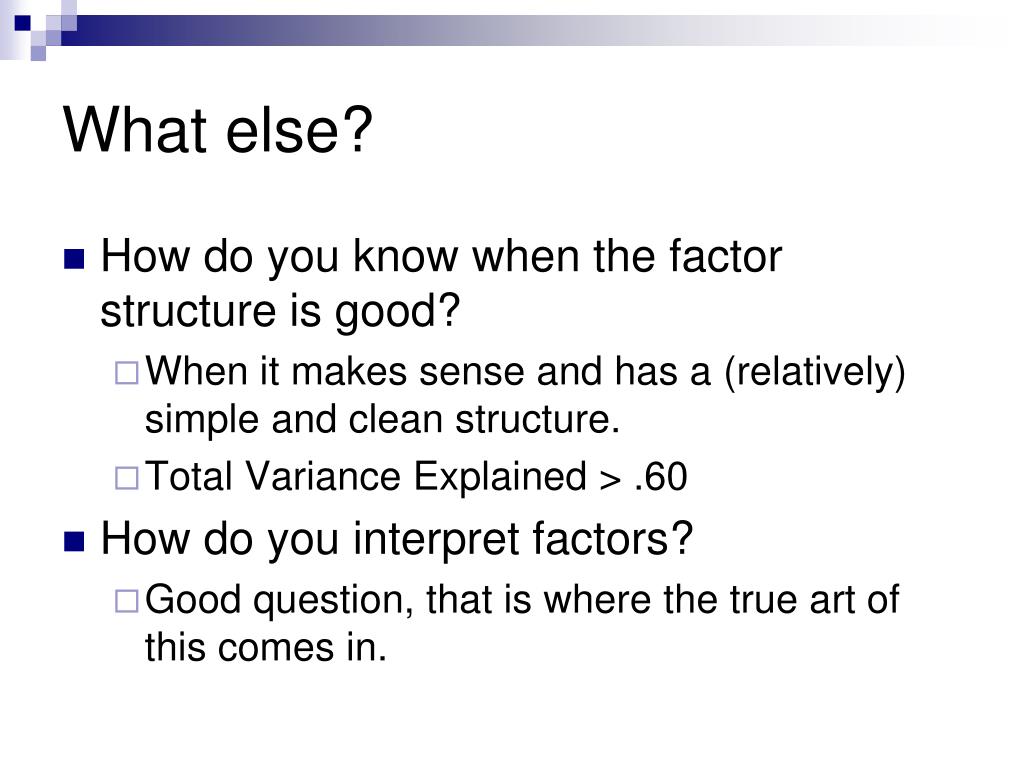Click the text 'When it makes sense and has a (relatively)'
The height and width of the screenshot is (768, 1024).
tap(525, 372)
